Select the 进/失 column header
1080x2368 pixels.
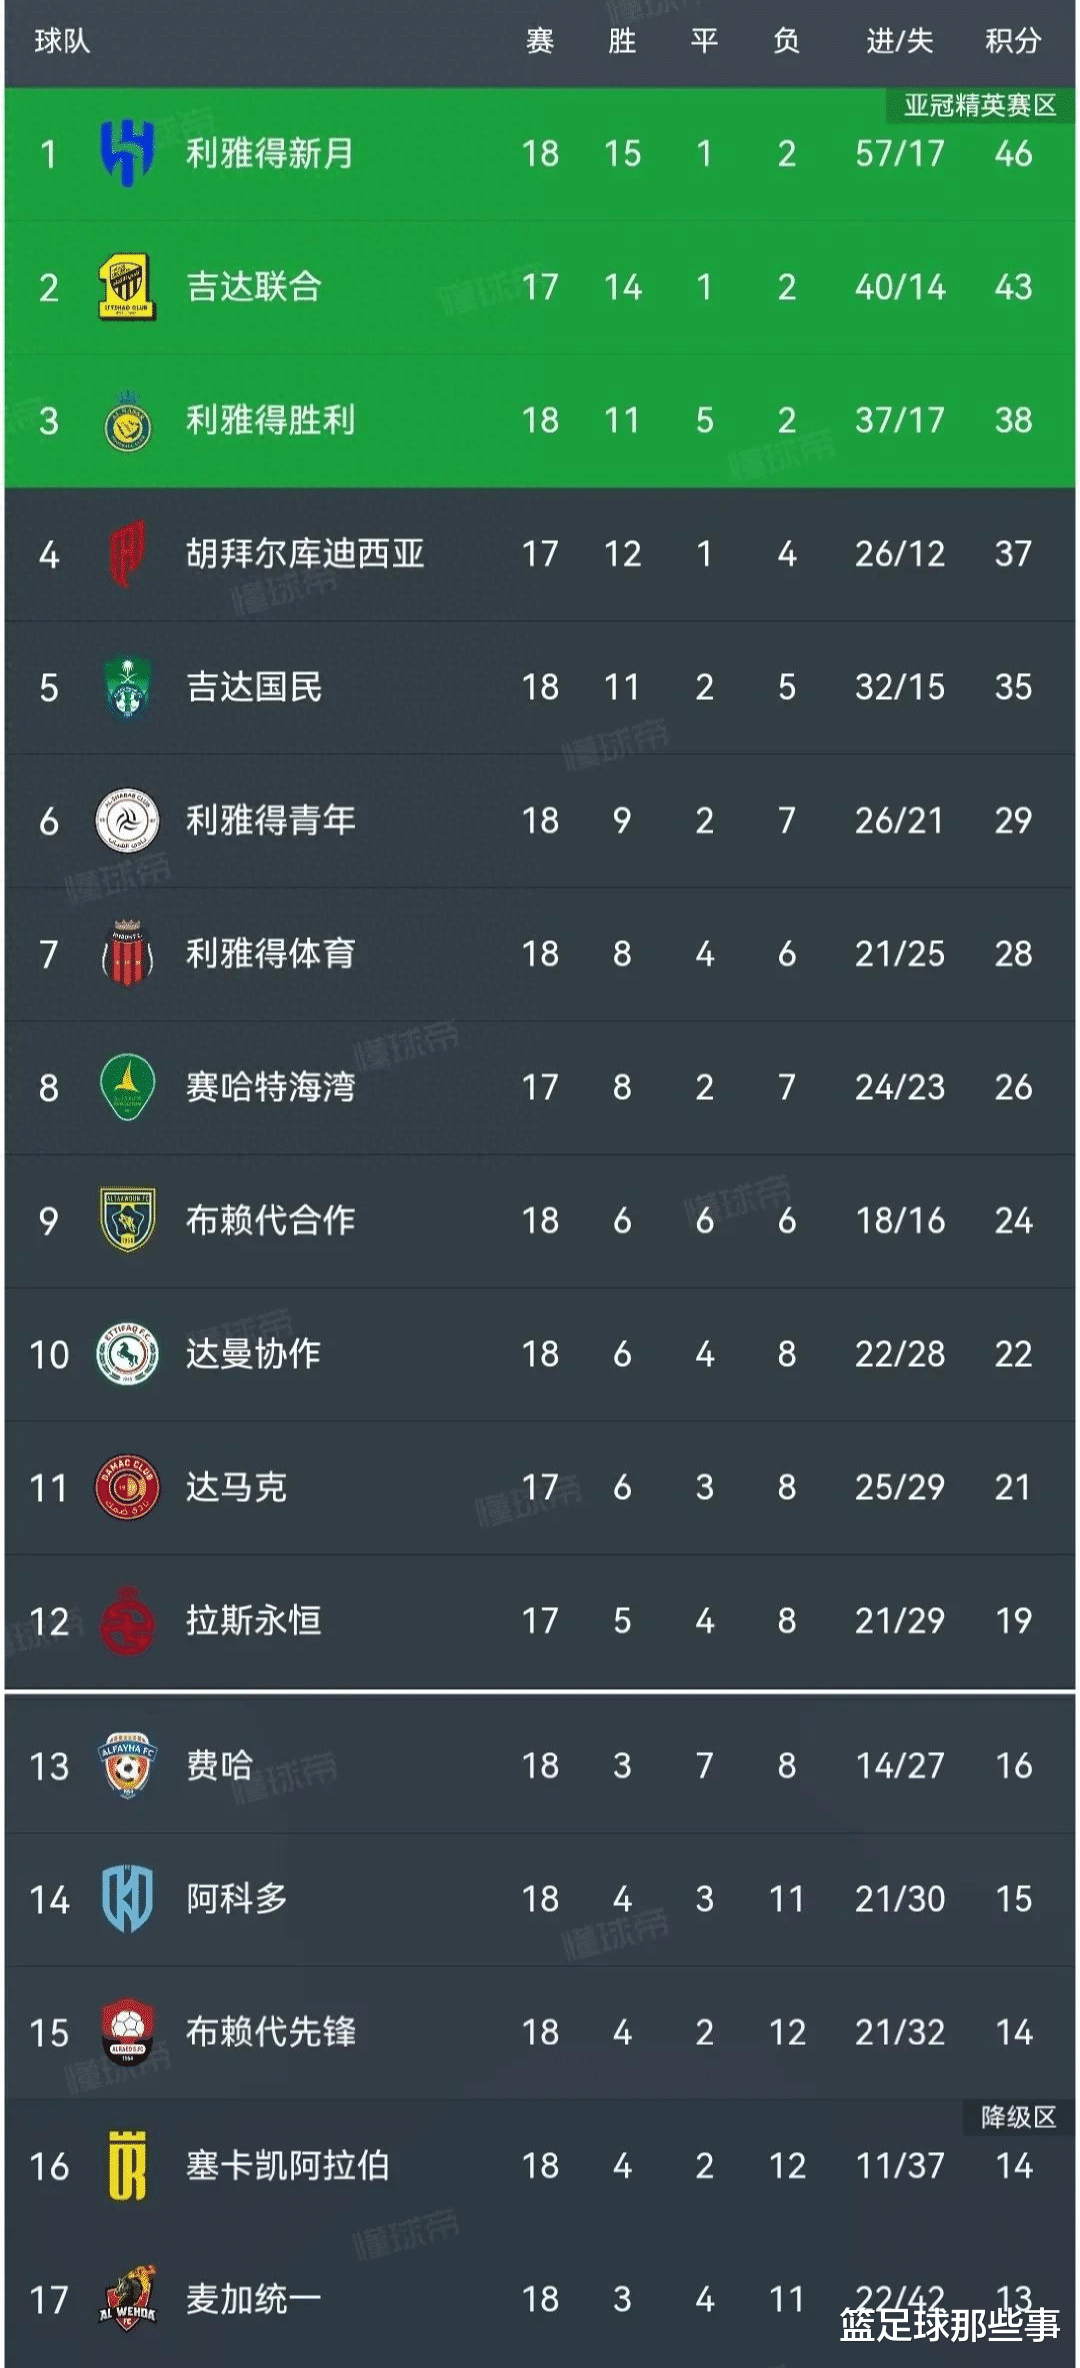click(x=899, y=41)
